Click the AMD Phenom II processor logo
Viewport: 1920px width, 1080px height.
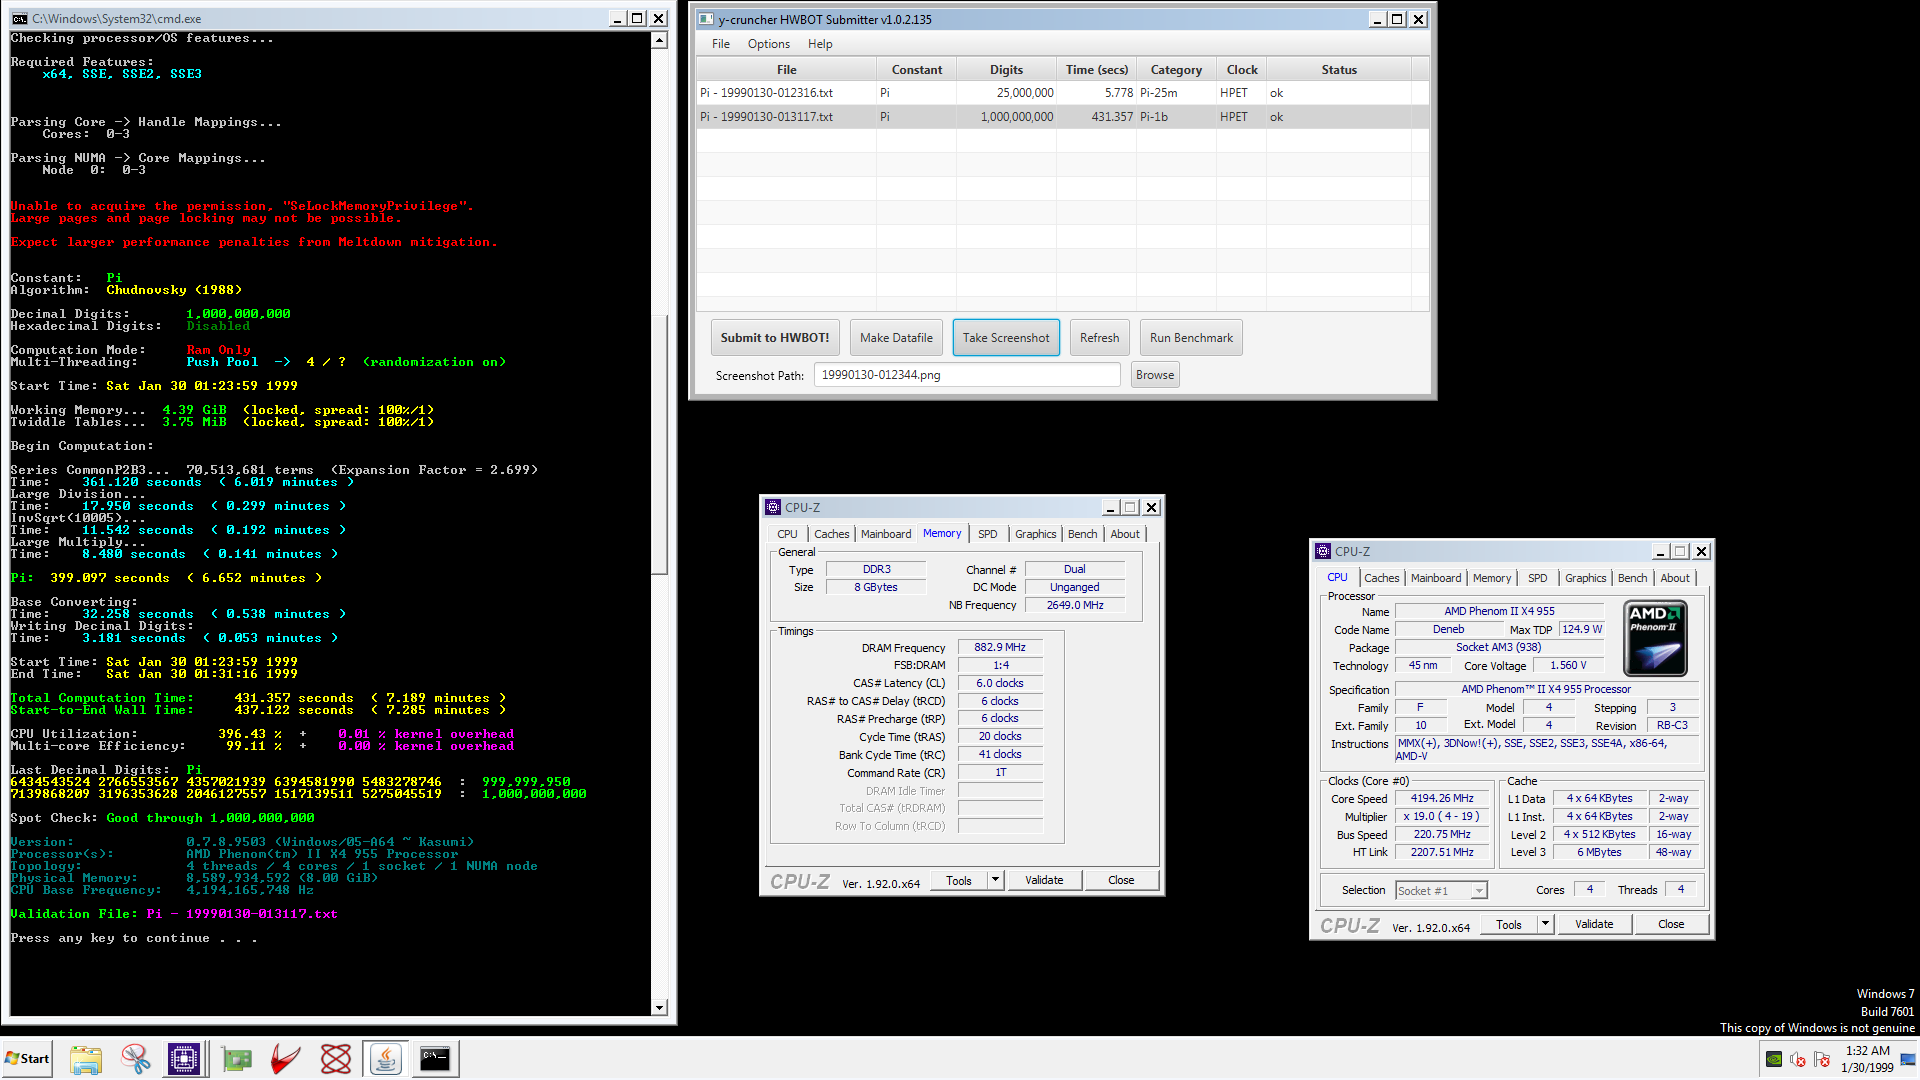(x=1655, y=639)
